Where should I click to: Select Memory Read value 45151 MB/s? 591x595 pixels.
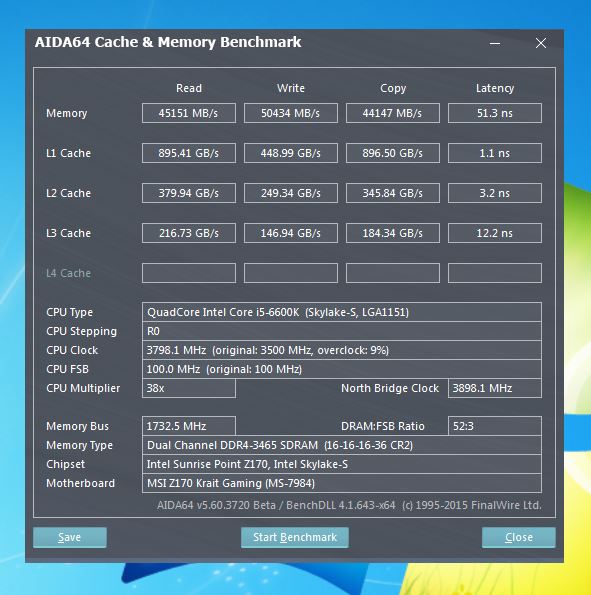[x=189, y=113]
